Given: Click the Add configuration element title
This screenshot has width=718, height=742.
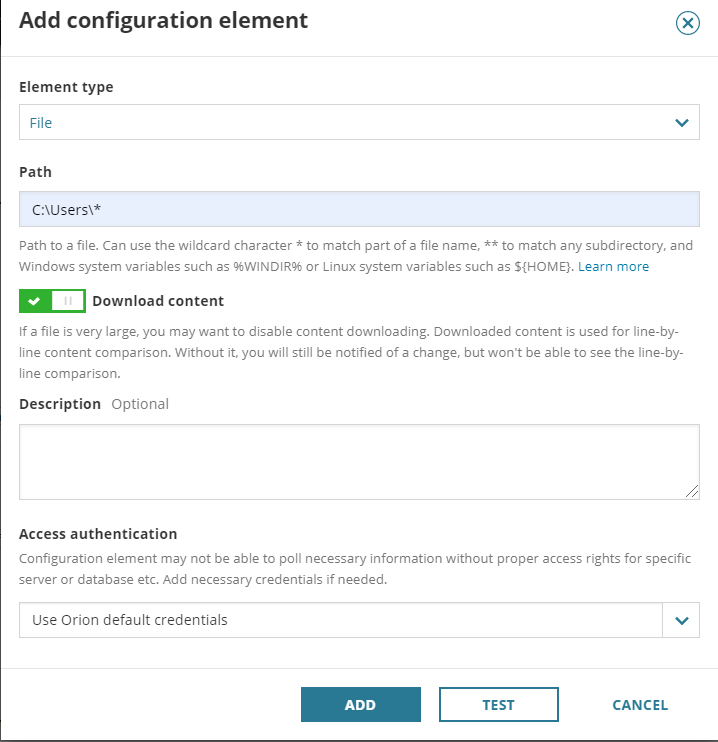Looking at the screenshot, I should 164,21.
